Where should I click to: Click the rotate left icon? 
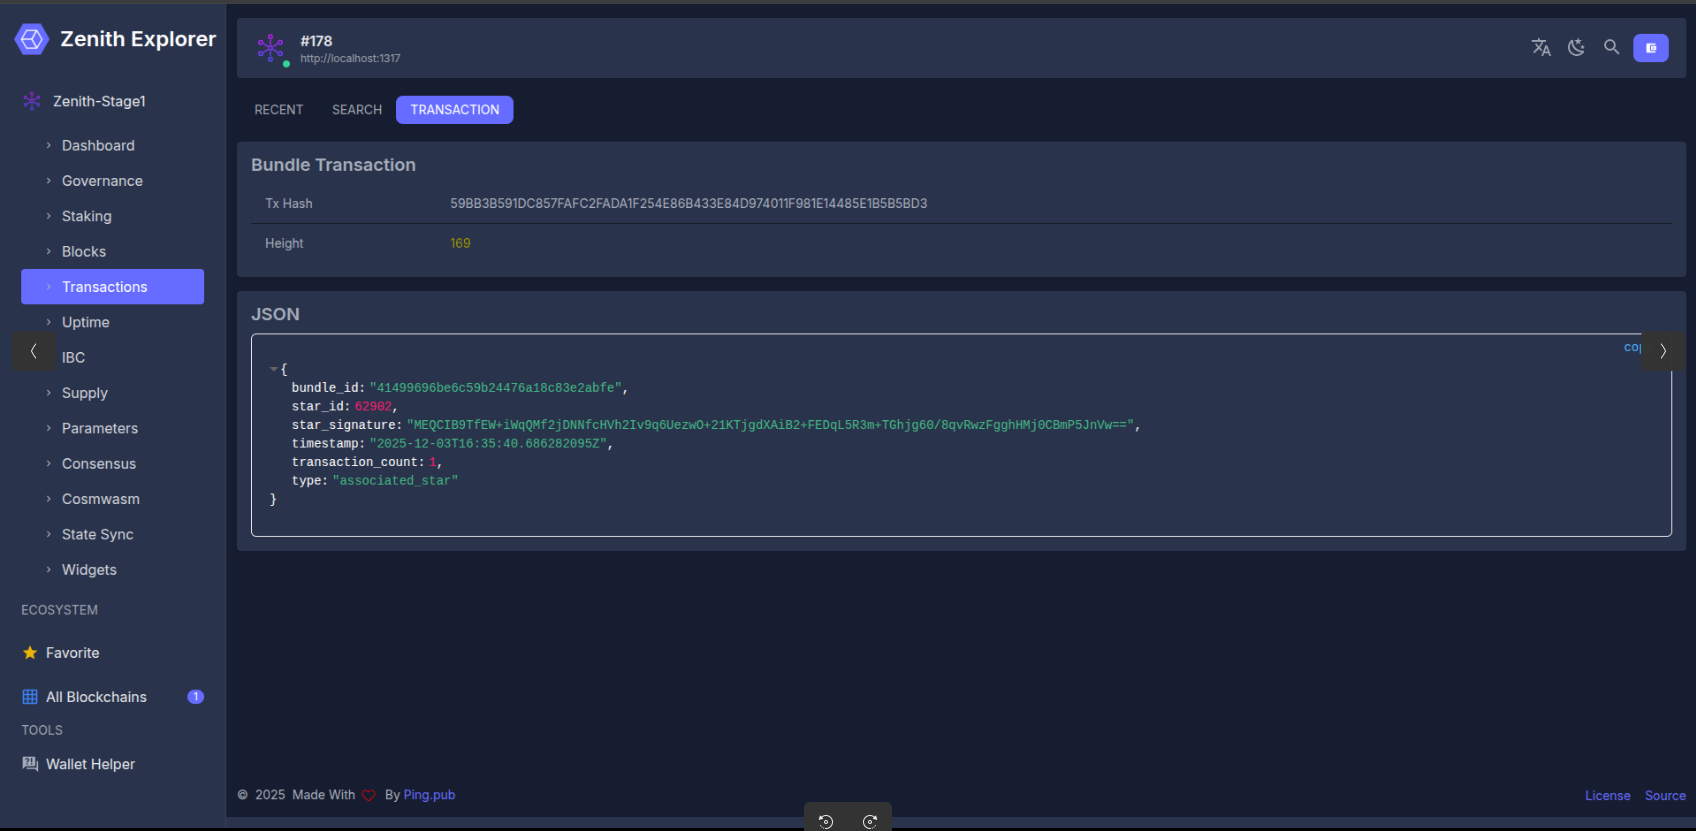pos(826,821)
